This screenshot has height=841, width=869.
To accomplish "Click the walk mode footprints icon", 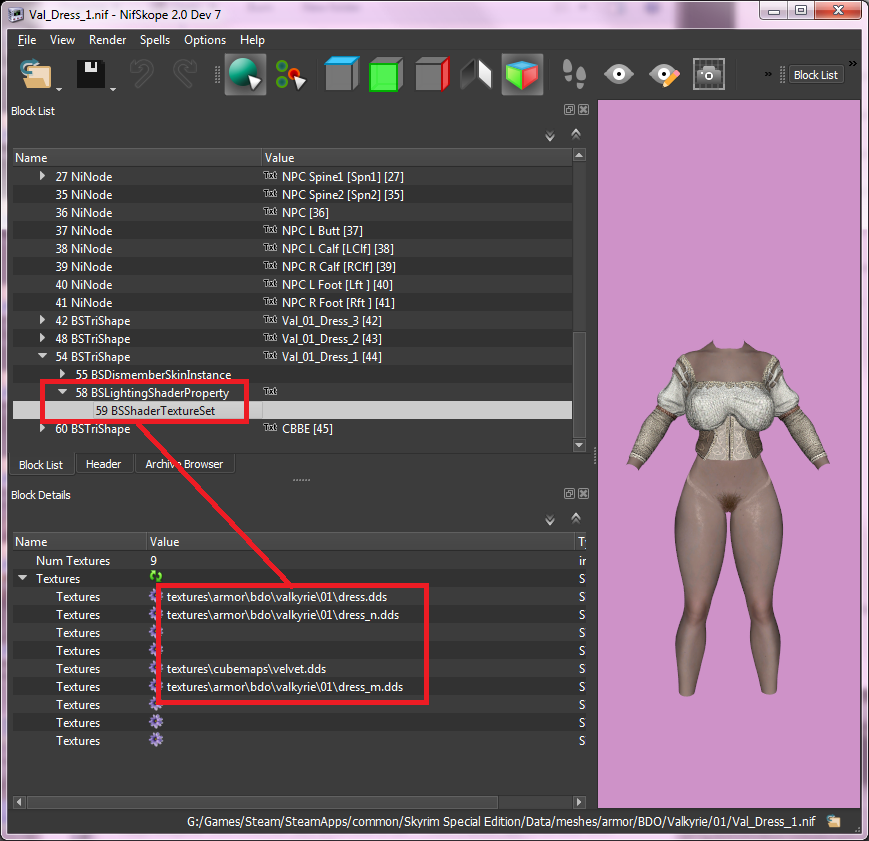I will click(x=574, y=74).
